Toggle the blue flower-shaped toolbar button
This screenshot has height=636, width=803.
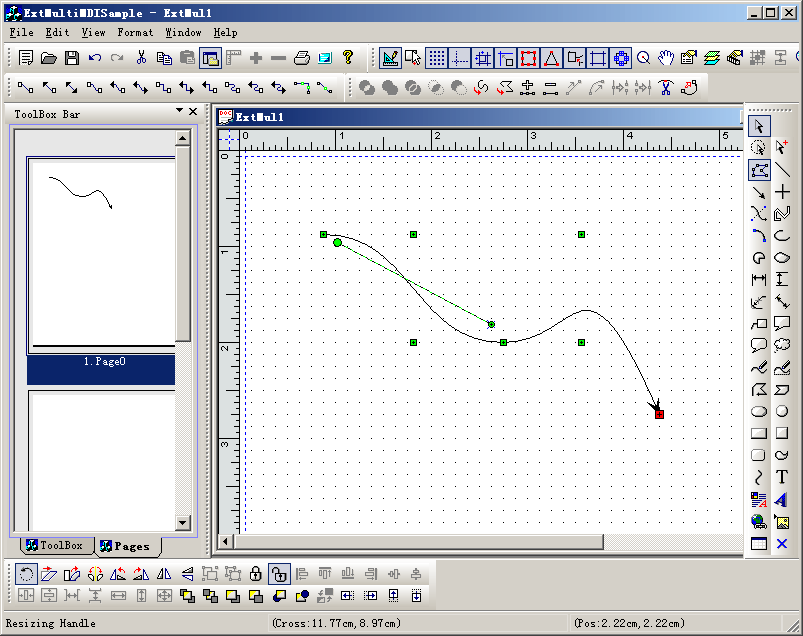click(x=621, y=58)
